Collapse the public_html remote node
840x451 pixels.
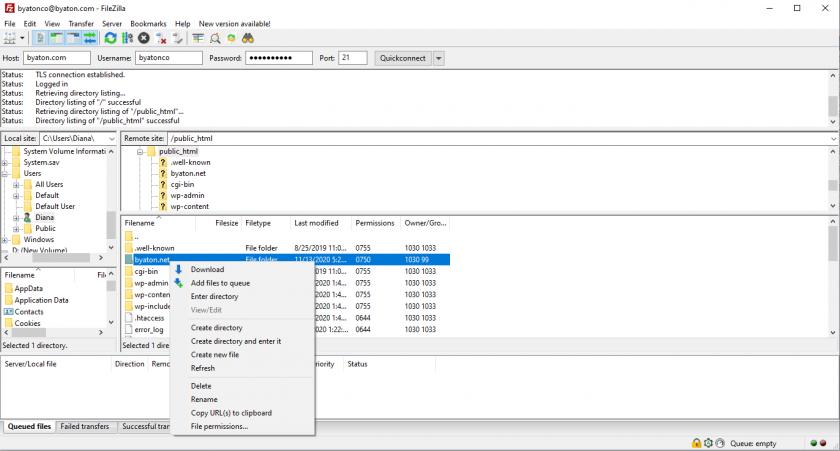tap(140, 152)
